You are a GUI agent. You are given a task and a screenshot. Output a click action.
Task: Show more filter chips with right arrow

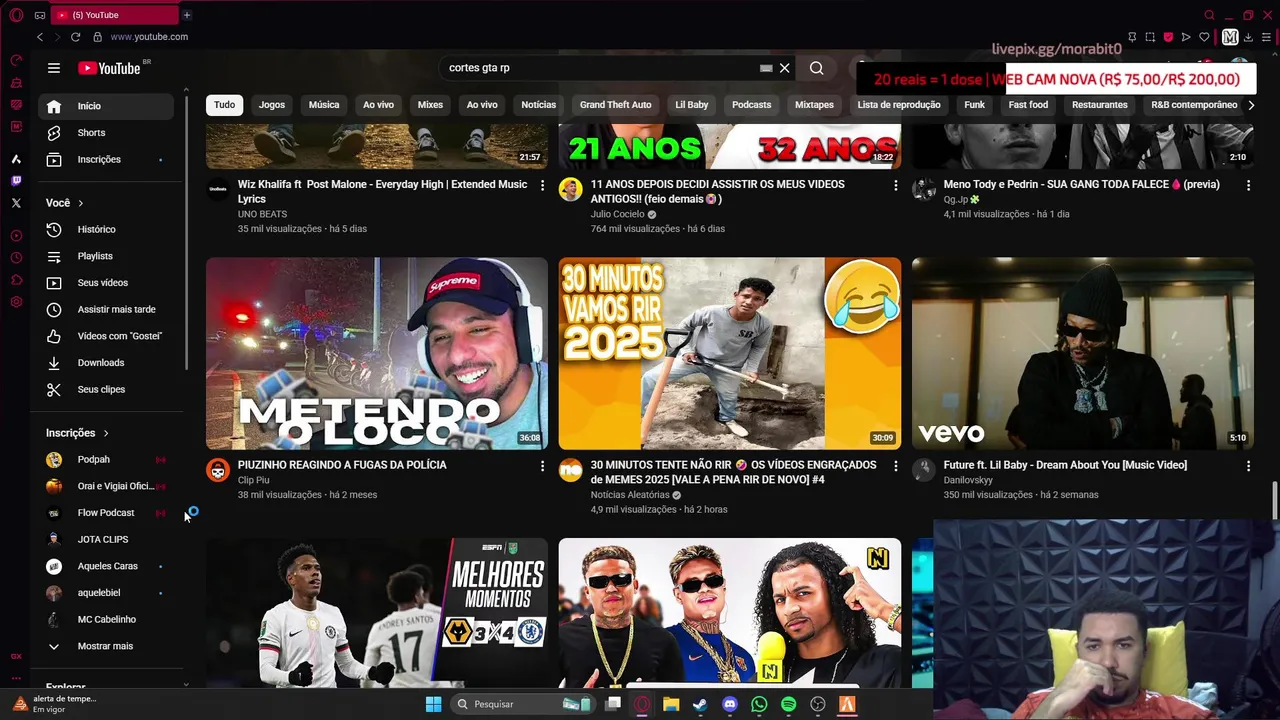tap(1251, 105)
